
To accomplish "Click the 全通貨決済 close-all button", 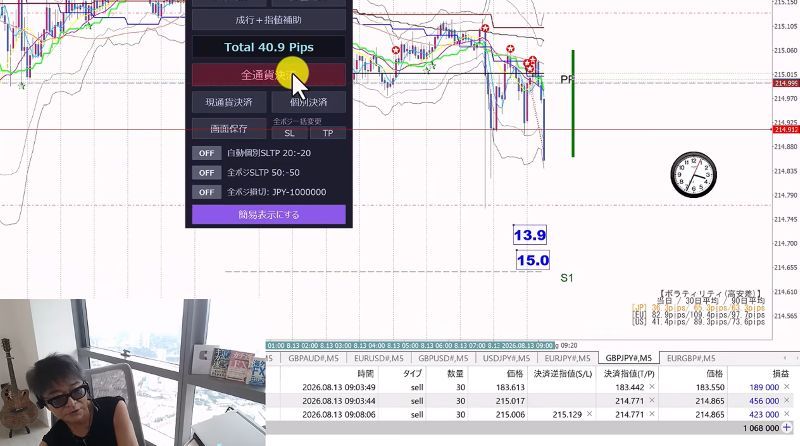I will pyautogui.click(x=269, y=75).
